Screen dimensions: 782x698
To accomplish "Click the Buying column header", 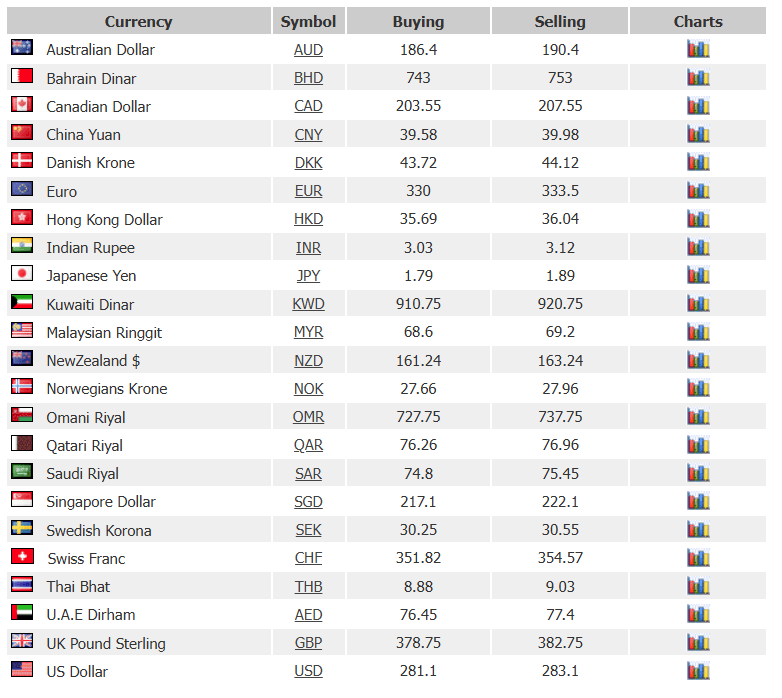I will [x=418, y=21].
